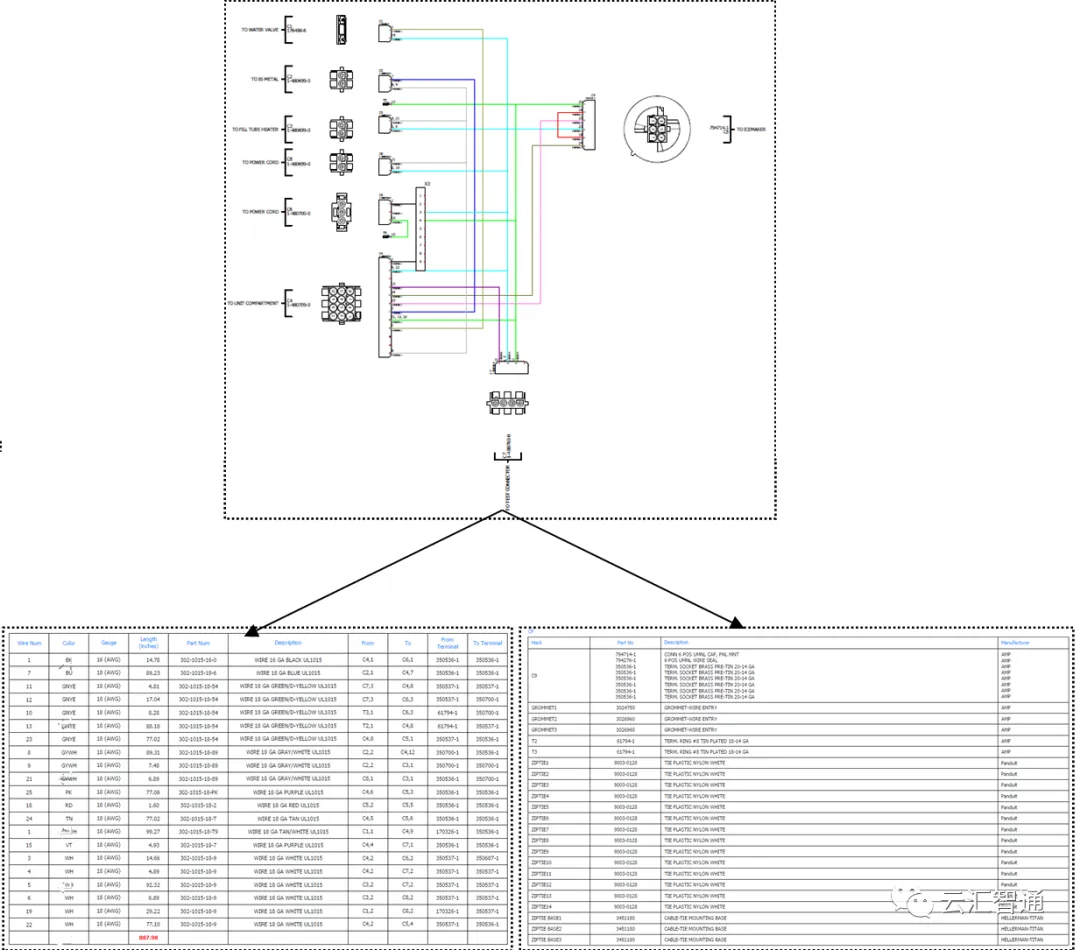Screen dimensions: 1080x950
Task: Click the ZIPTIE BASE1 mark cell
Action: (559, 918)
